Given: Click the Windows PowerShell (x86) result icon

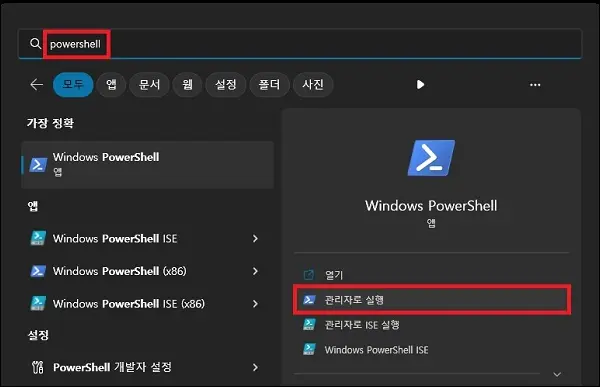Looking at the screenshot, I should (38, 271).
